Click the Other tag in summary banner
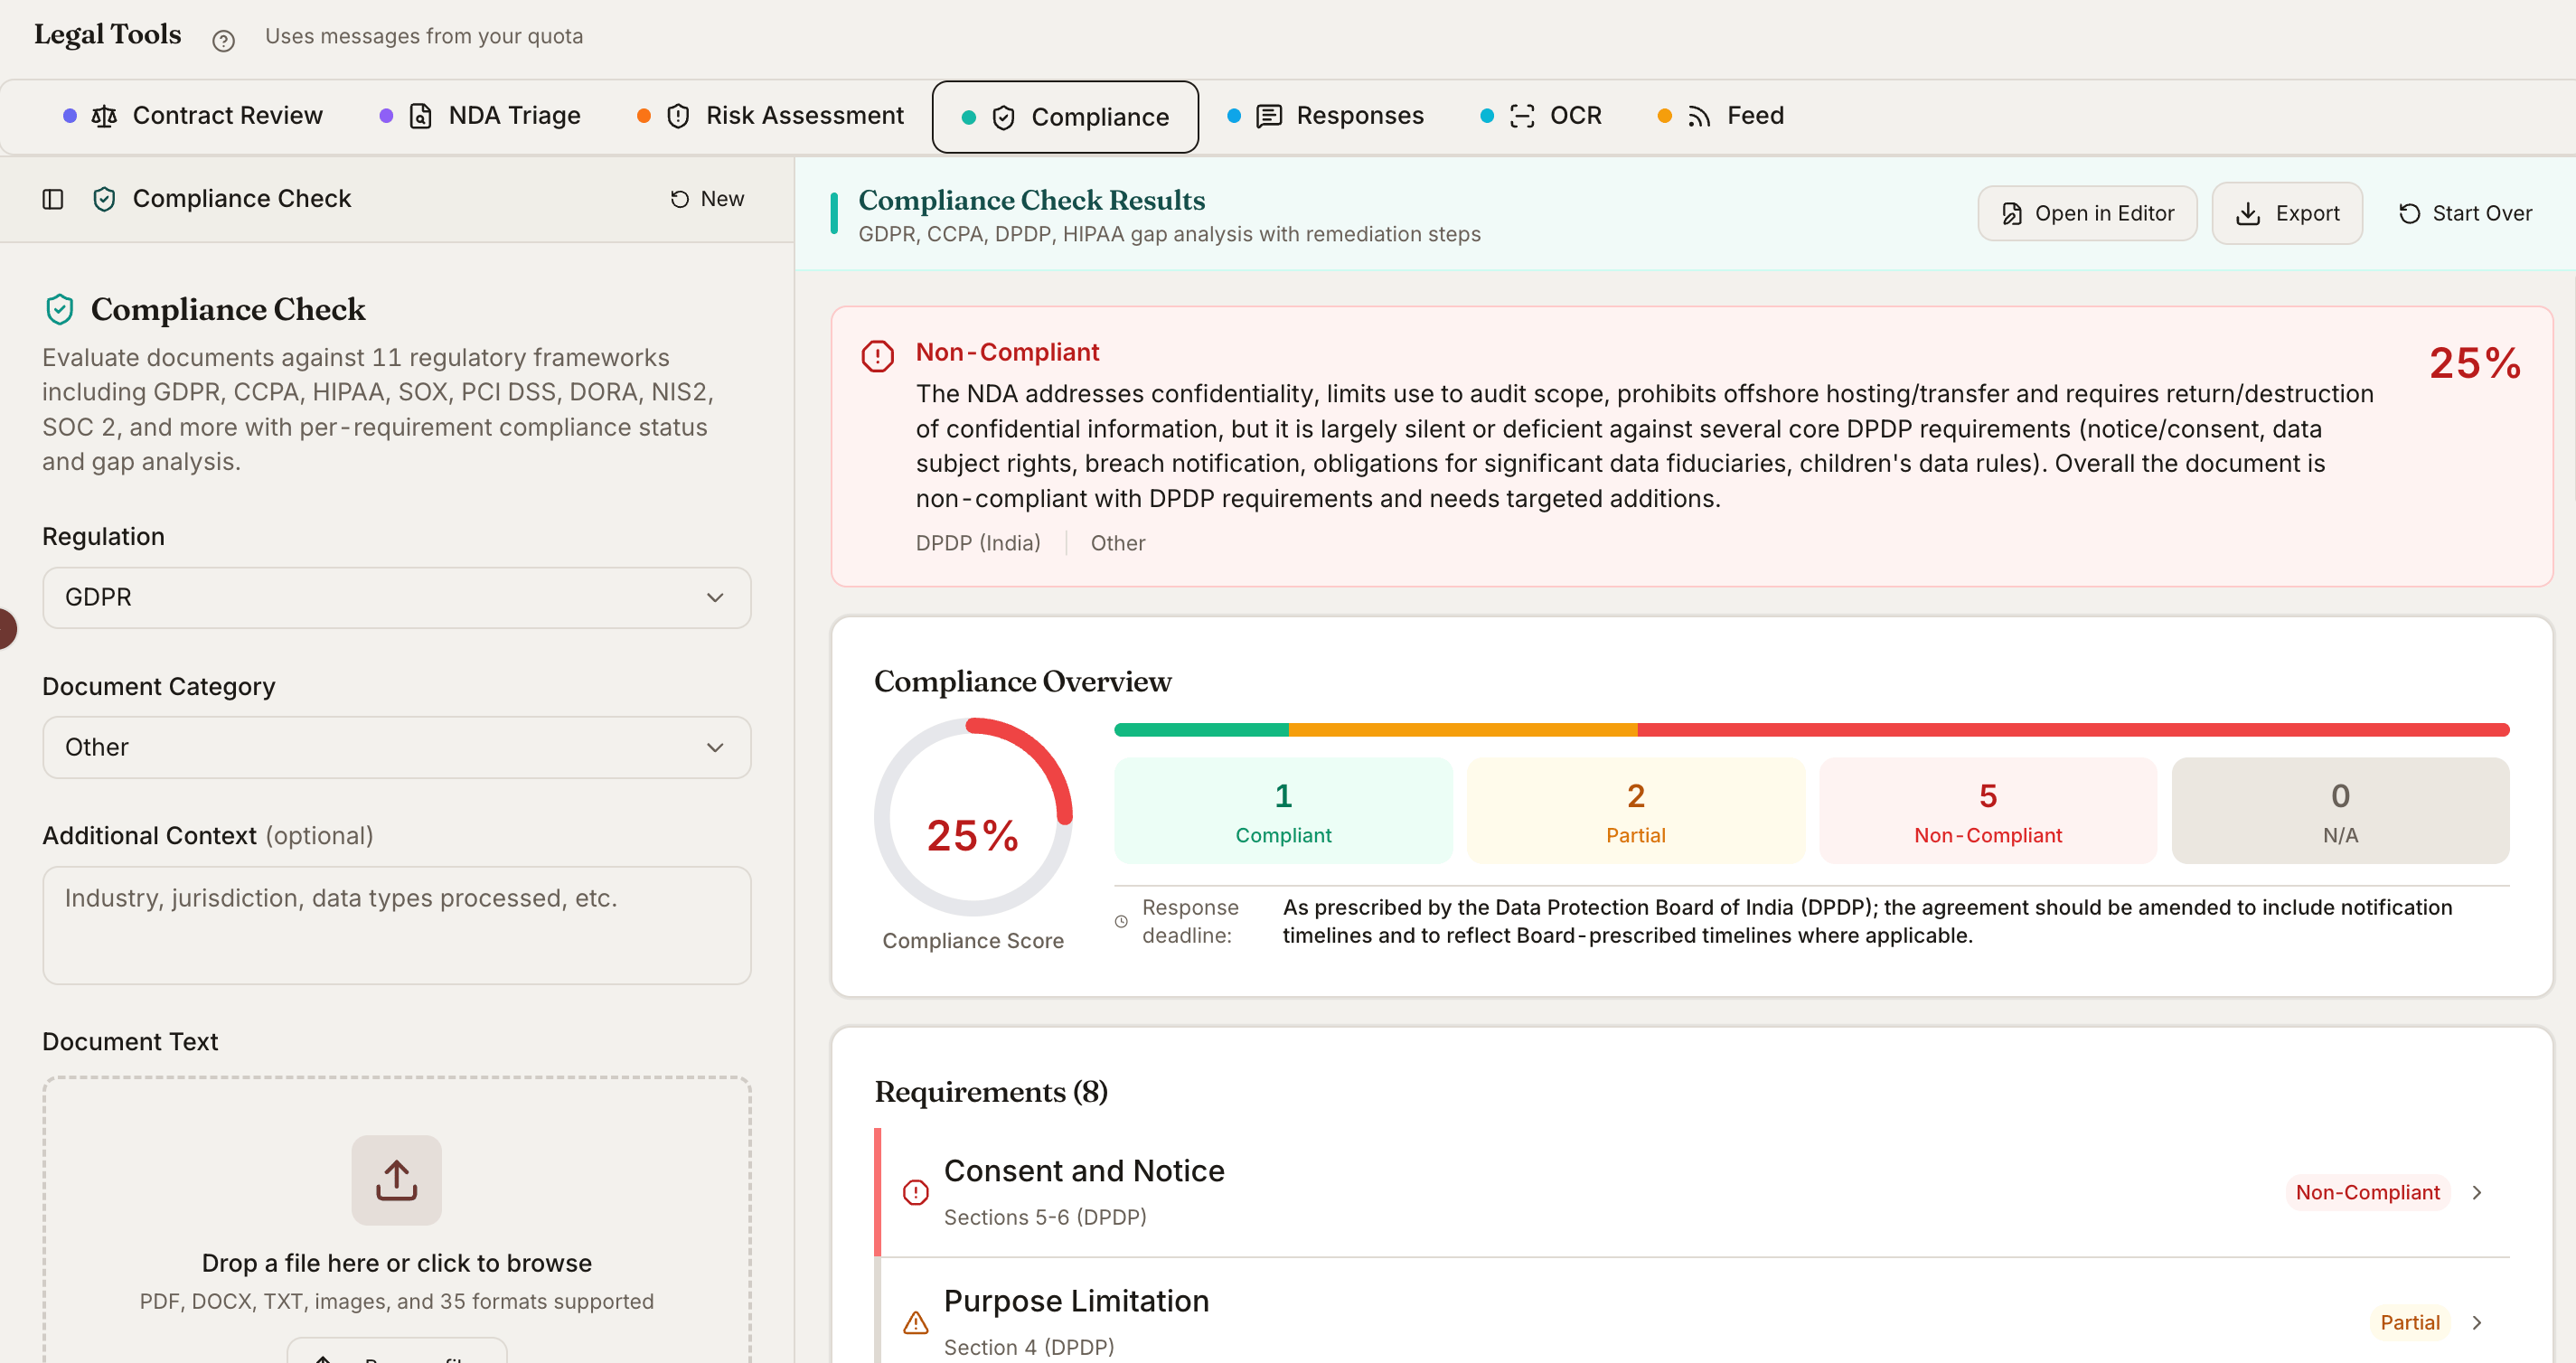This screenshot has height=1363, width=2576. [1117, 543]
